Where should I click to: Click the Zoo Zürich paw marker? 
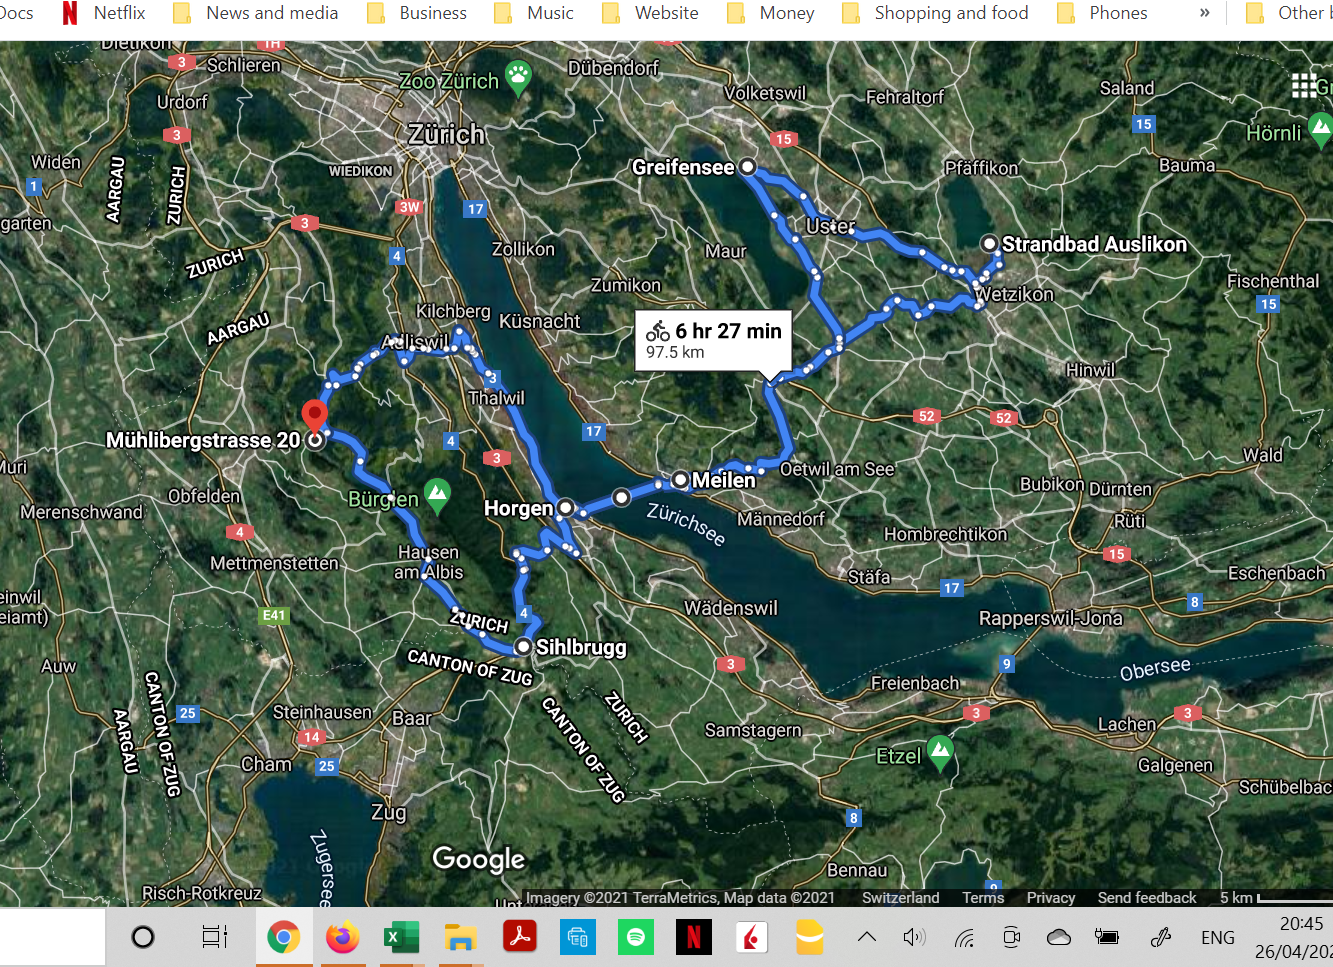[x=518, y=77]
